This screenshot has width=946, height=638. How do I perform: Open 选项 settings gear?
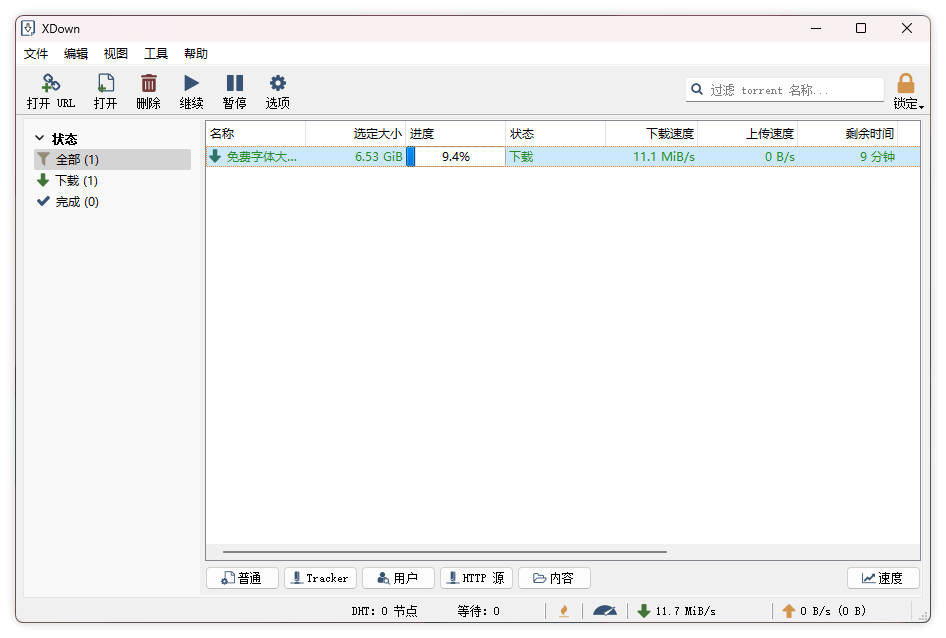tap(278, 91)
